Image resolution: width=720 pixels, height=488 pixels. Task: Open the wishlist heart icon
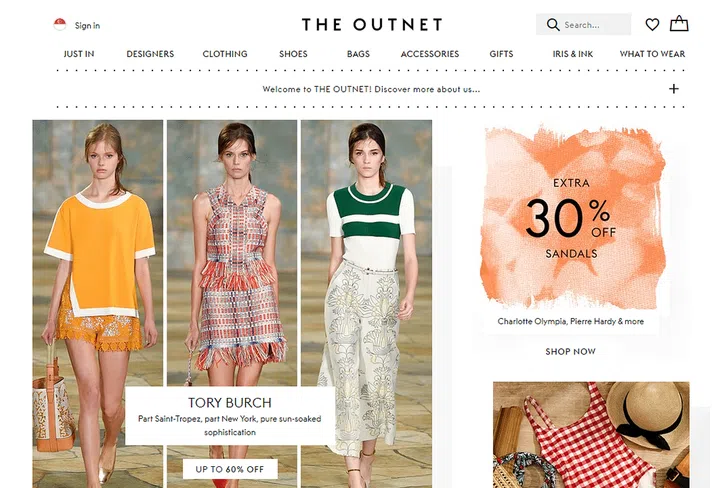(652, 24)
